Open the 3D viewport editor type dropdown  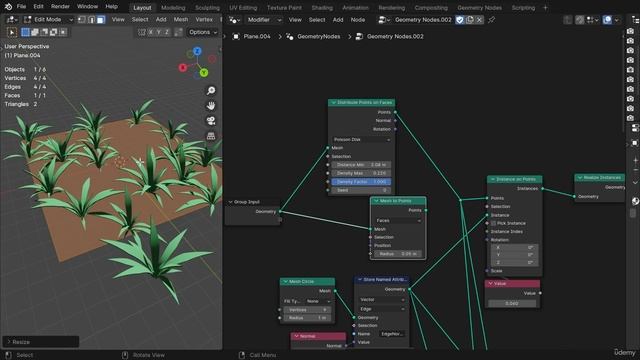click(11, 20)
